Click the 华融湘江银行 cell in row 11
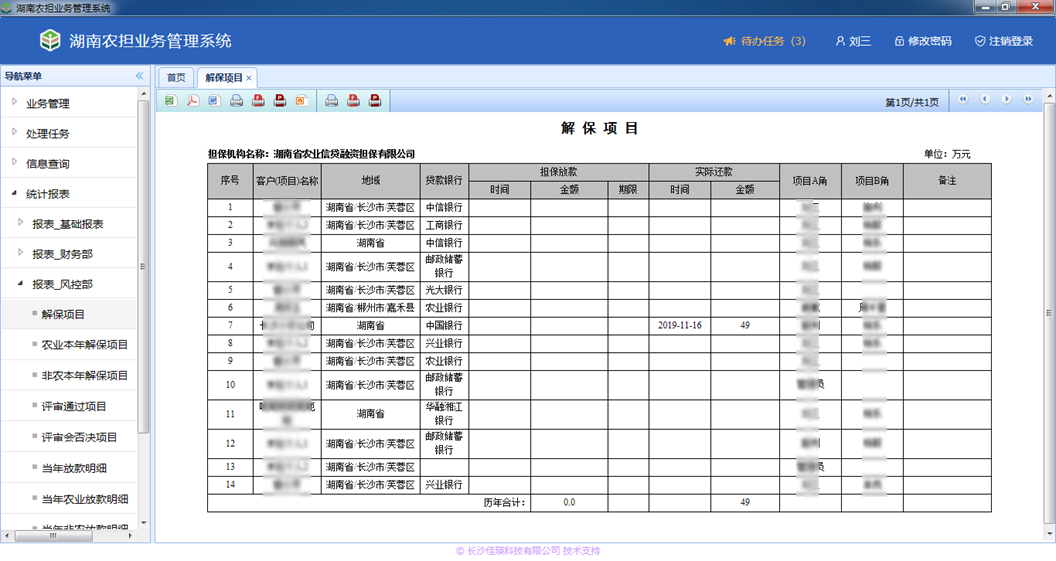Image resolution: width=1056 pixels, height=561 pixels. point(444,414)
